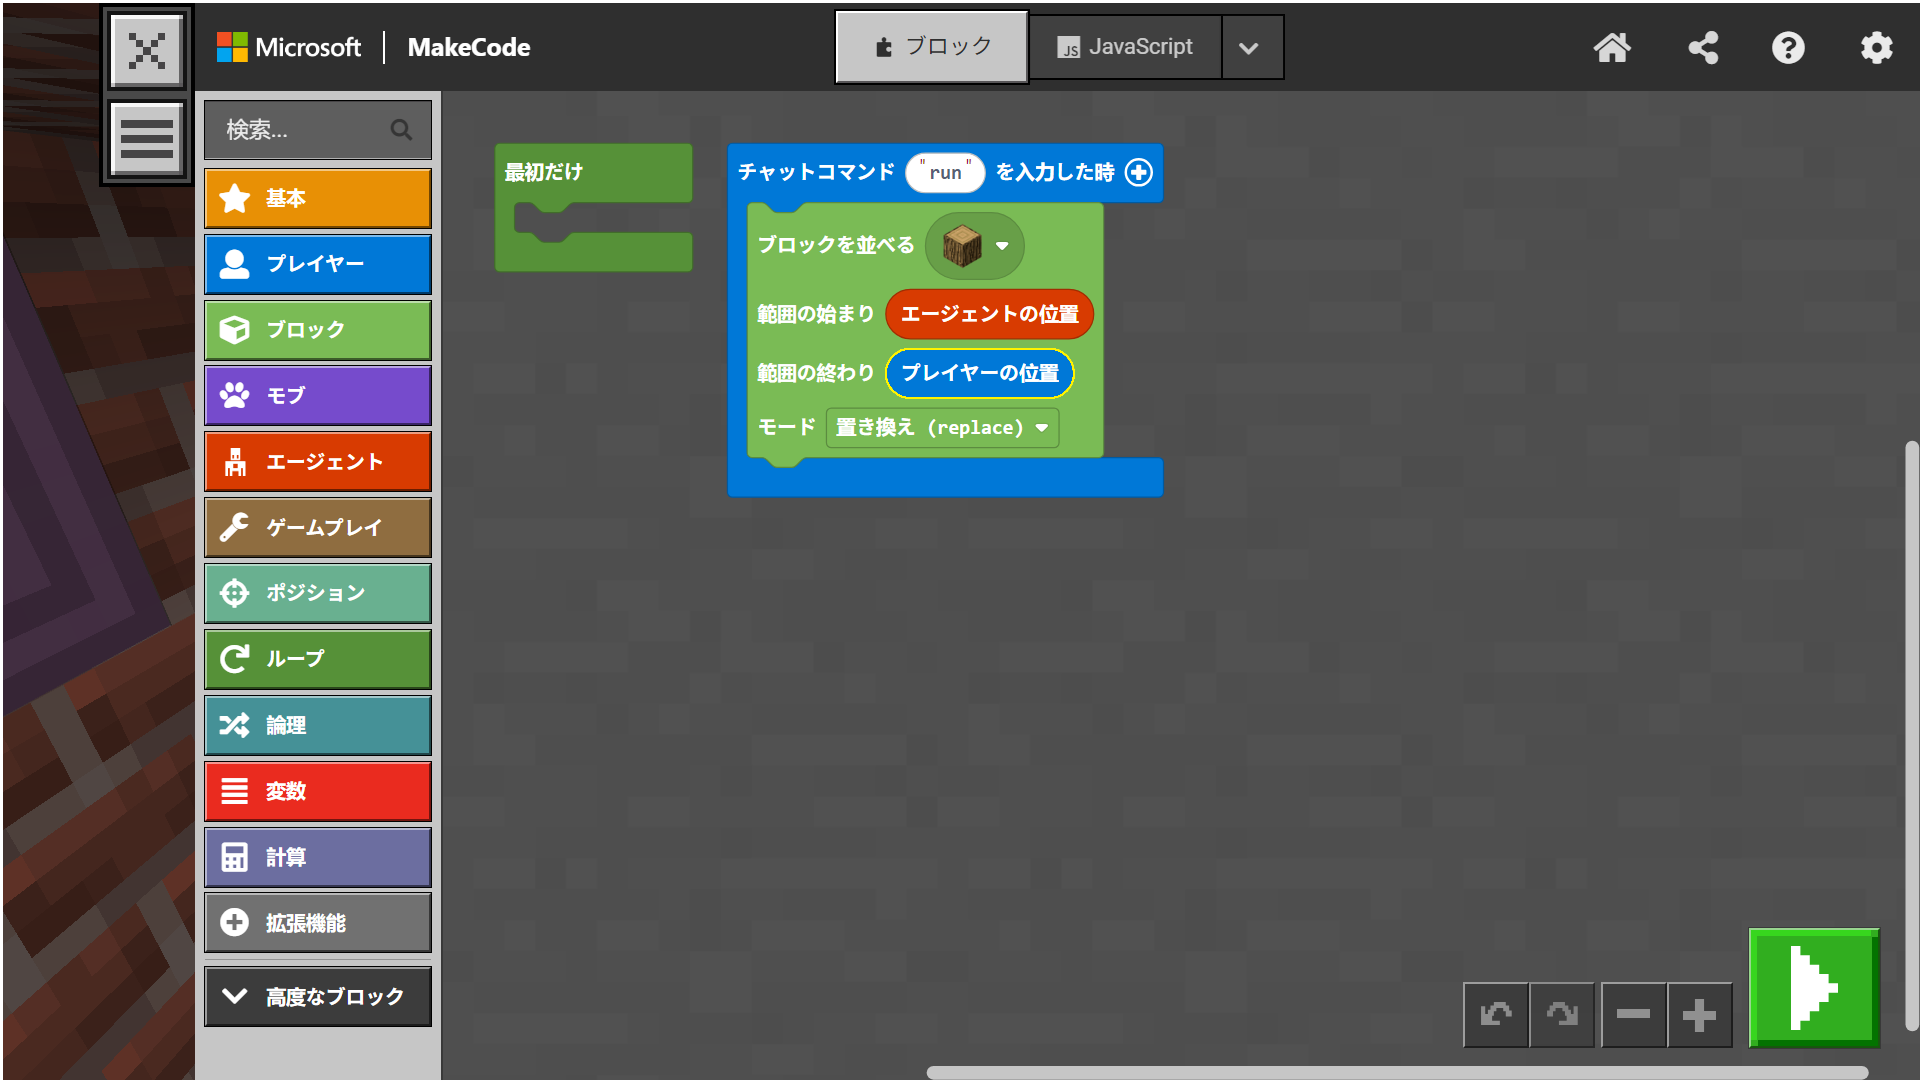Open the 置き換え (replace) mode dropdown
This screenshot has width=1920, height=1080.
(942, 428)
